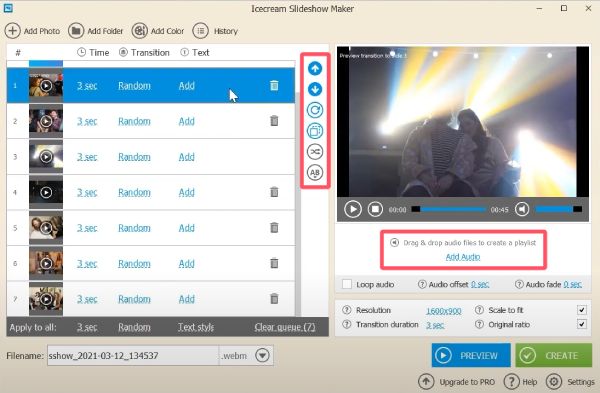Open the Add Folder option
Image resolution: width=600 pixels, height=393 pixels.
(96, 31)
